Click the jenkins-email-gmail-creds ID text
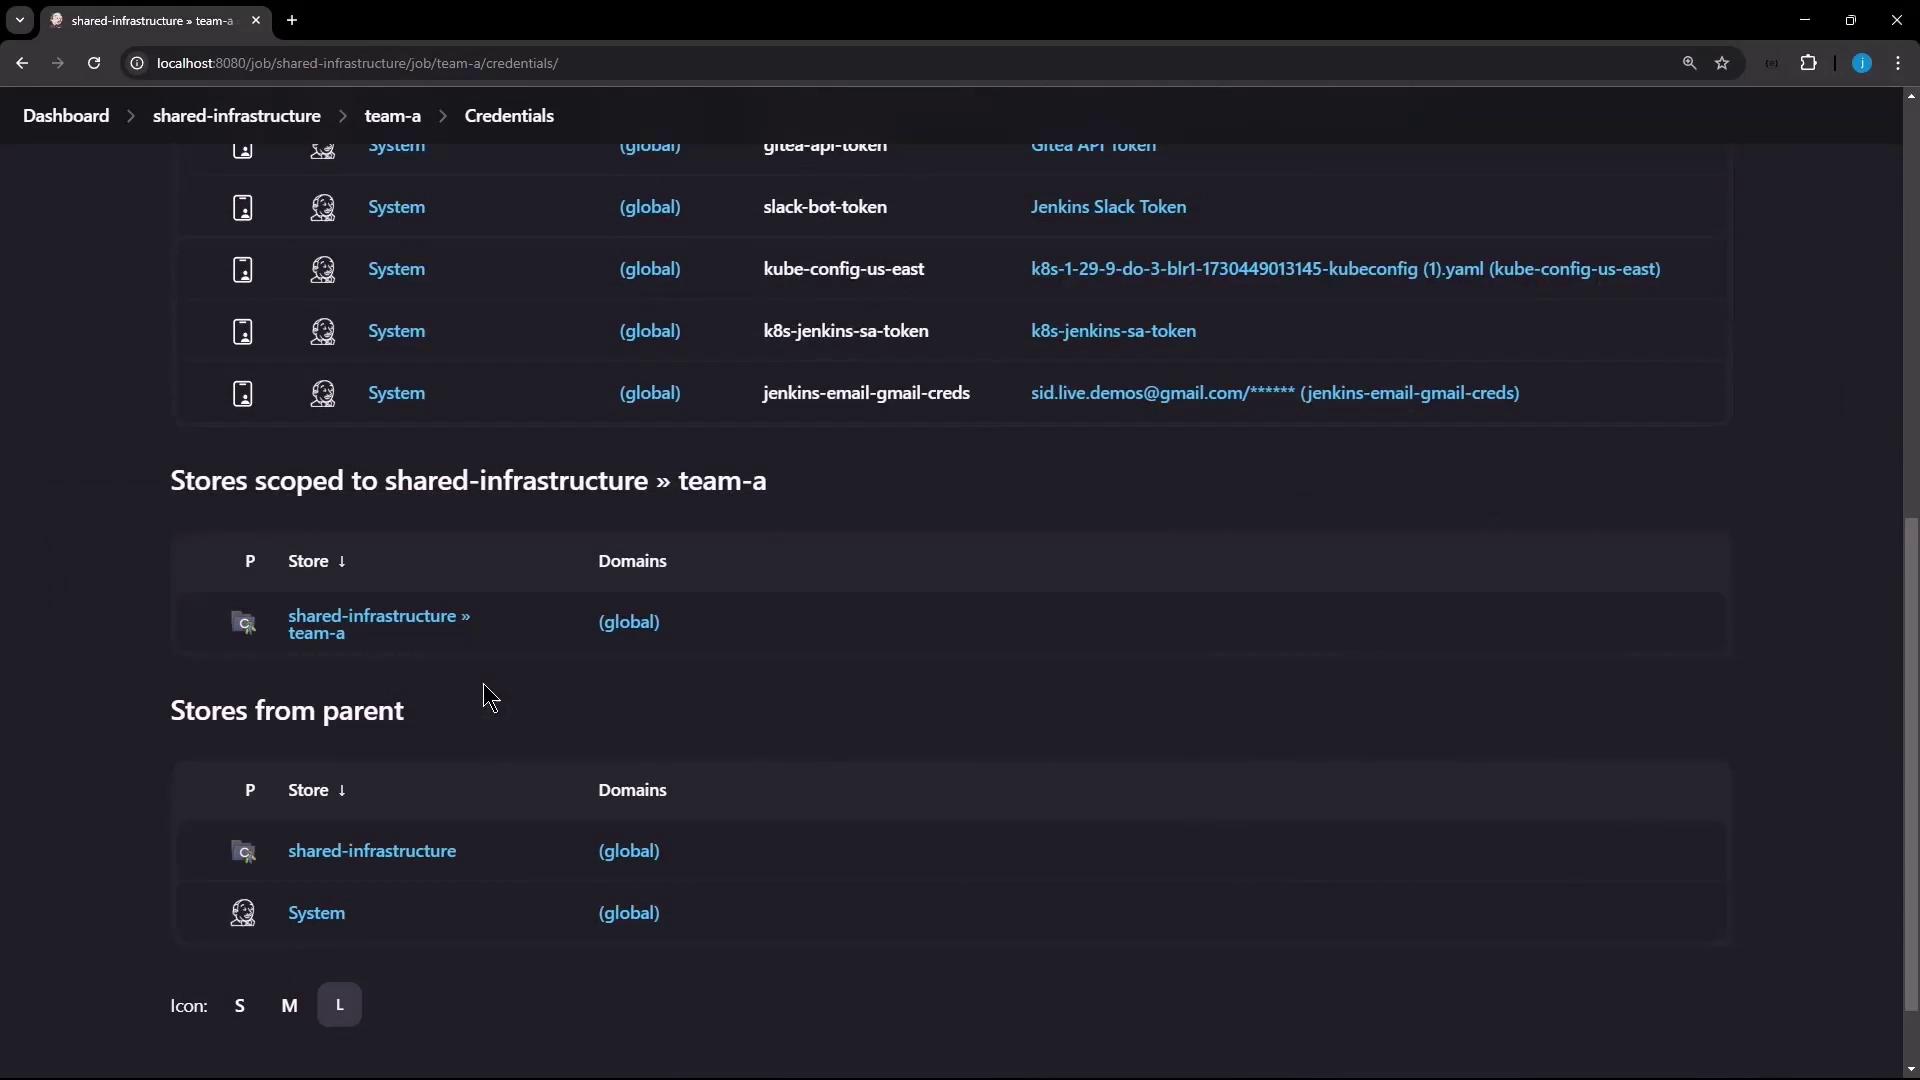Image resolution: width=1920 pixels, height=1080 pixels. tap(866, 393)
